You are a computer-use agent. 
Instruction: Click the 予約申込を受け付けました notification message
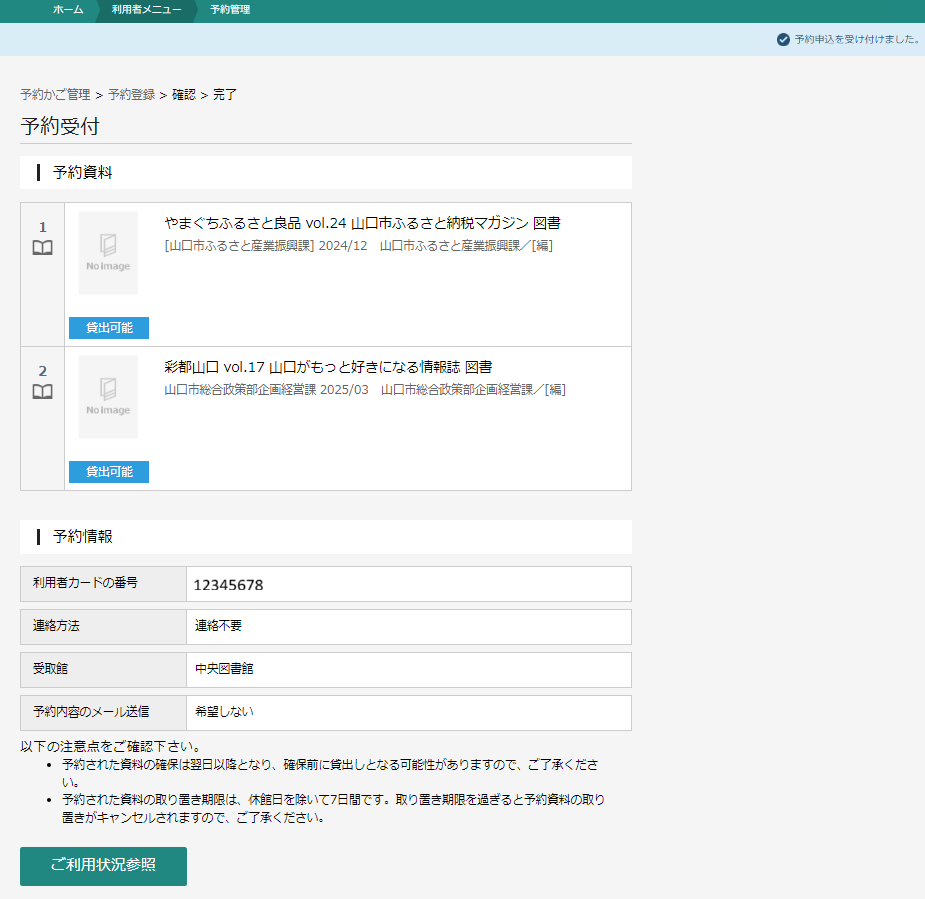pos(856,39)
